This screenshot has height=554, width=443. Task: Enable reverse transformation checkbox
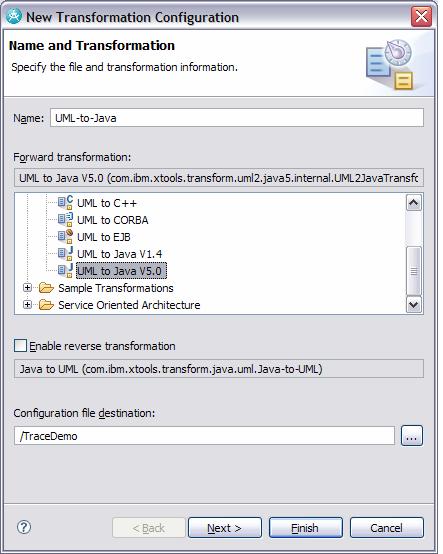click(x=20, y=346)
